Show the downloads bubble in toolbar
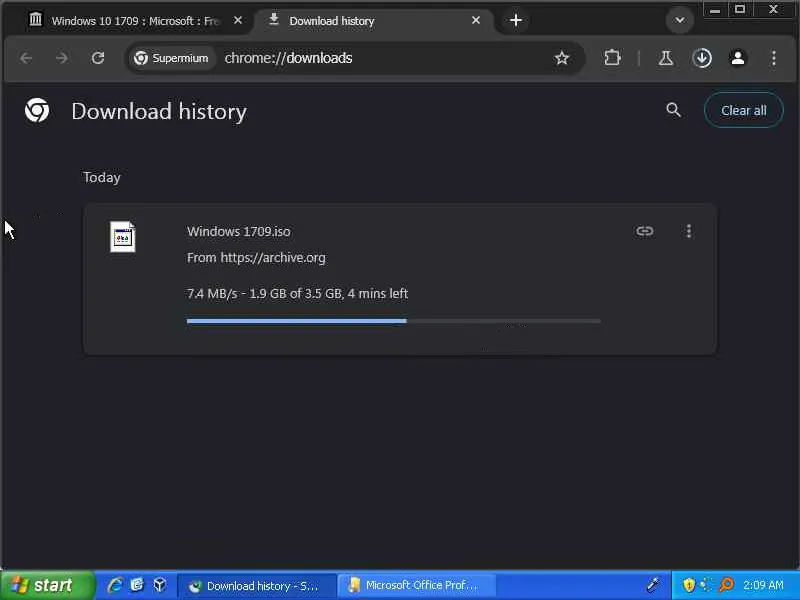800x600 pixels. click(702, 58)
